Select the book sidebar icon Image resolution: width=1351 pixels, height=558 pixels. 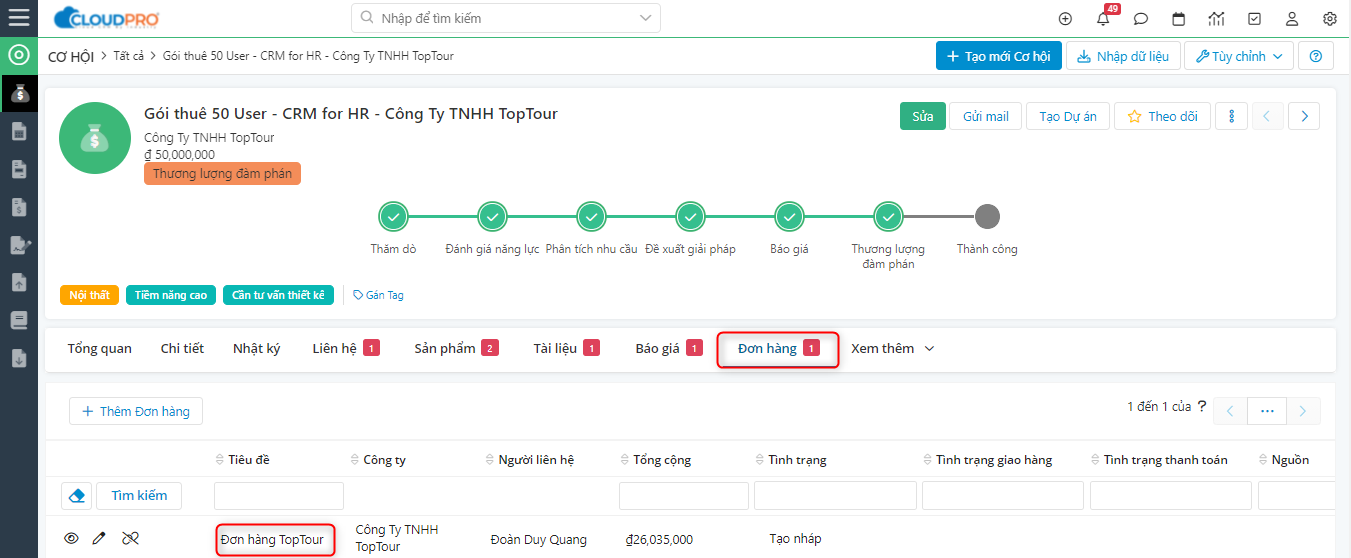(x=19, y=321)
